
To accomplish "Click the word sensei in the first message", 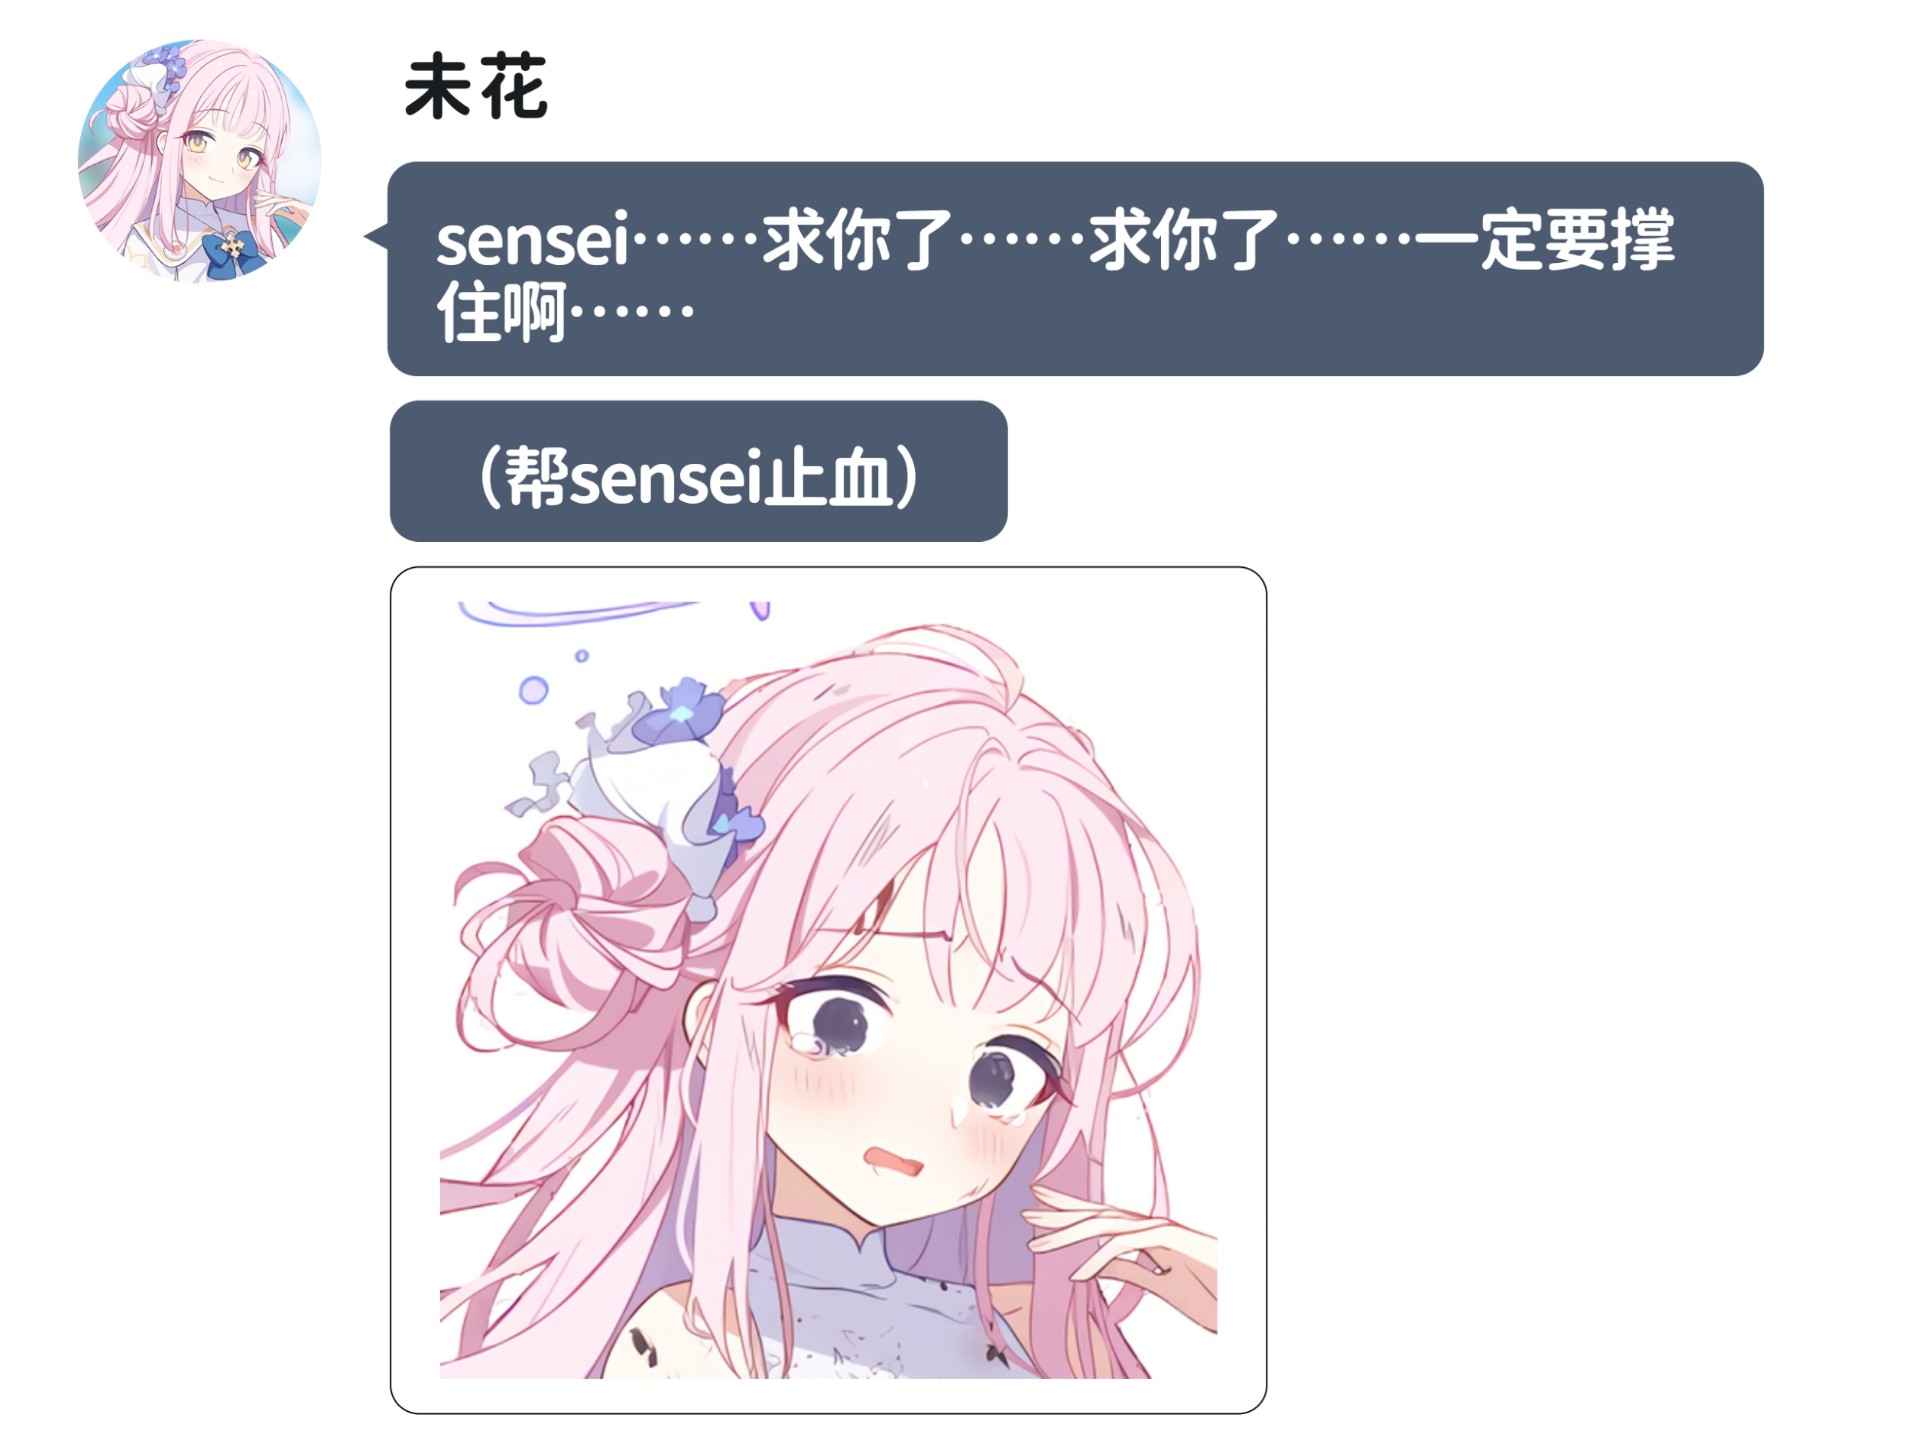I will click(x=533, y=241).
